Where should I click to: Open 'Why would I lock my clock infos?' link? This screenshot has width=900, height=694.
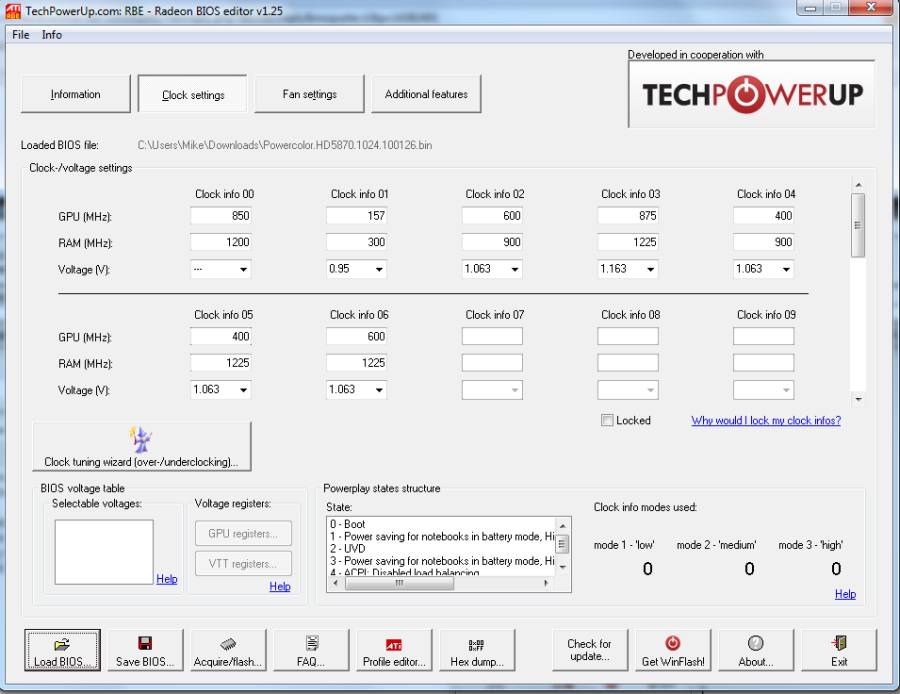[x=766, y=420]
